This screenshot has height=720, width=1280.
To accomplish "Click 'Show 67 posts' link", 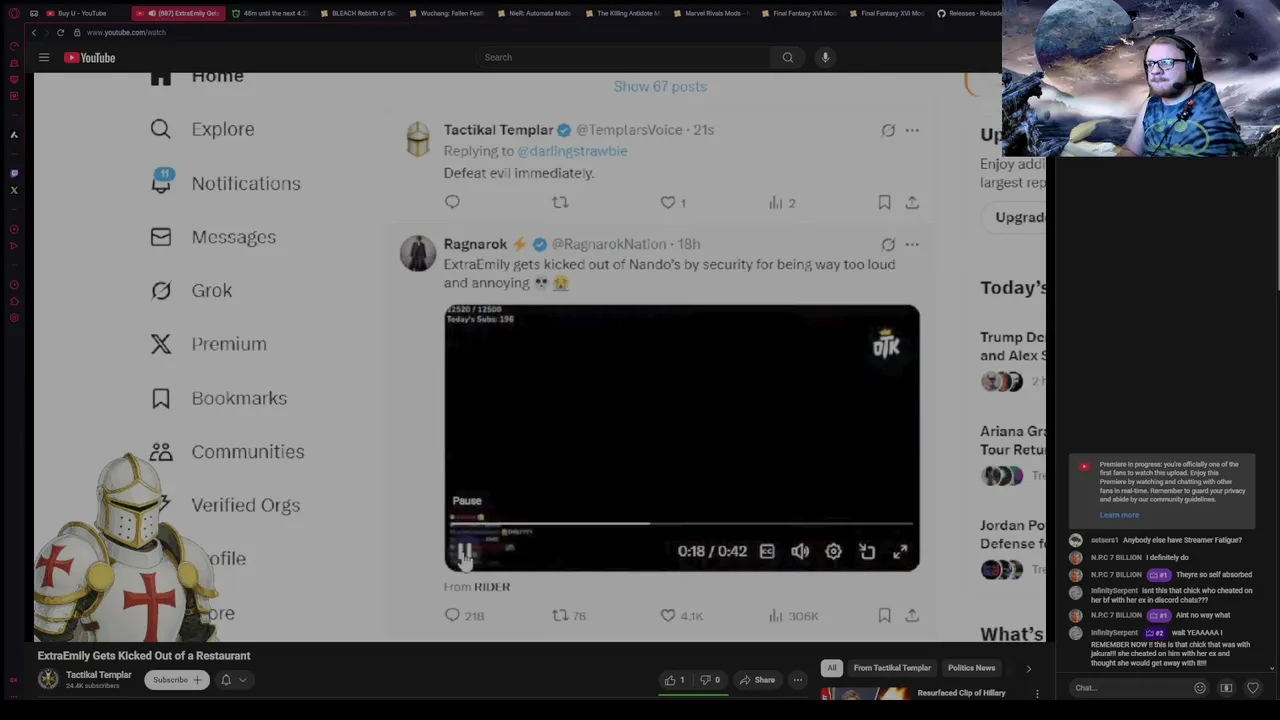I will [660, 86].
